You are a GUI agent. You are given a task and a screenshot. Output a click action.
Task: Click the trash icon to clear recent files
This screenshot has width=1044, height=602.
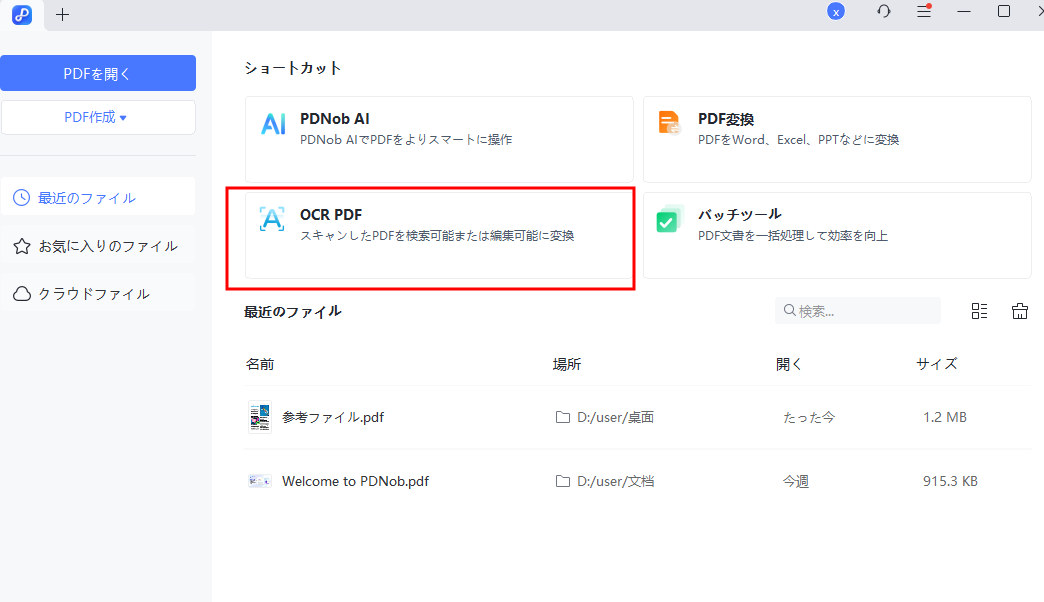(x=1020, y=311)
